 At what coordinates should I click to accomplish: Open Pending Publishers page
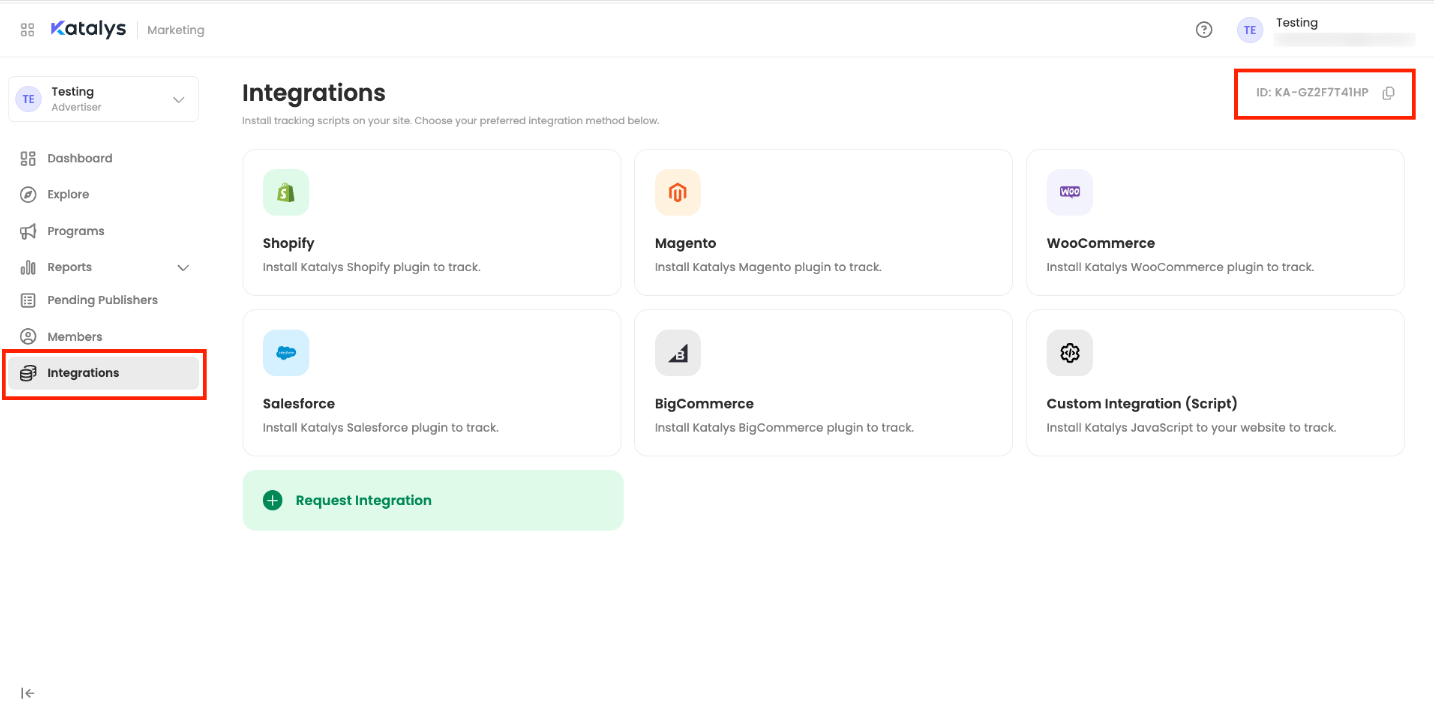(x=103, y=300)
